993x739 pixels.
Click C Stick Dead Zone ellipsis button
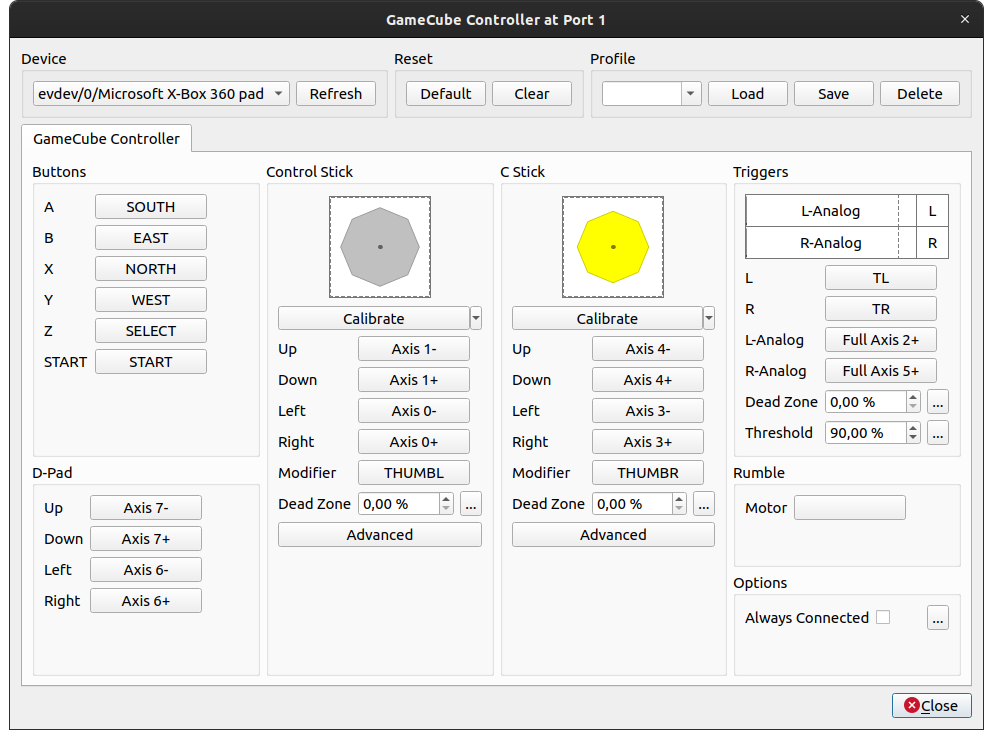[704, 504]
